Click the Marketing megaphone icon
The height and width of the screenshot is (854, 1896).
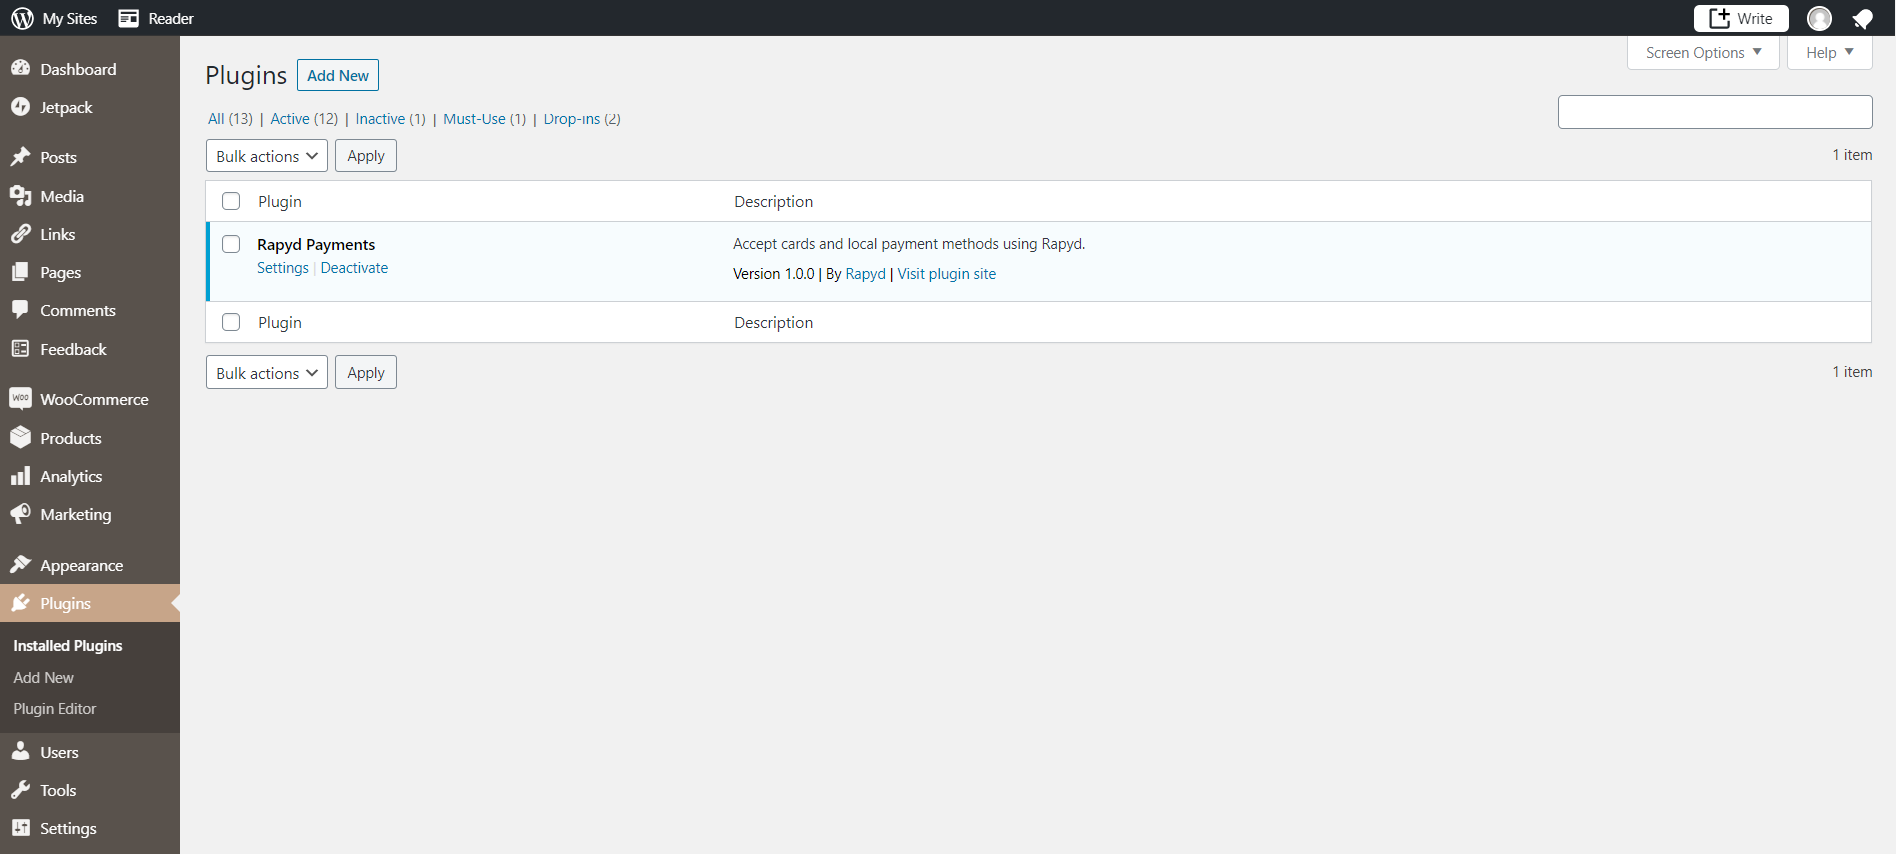point(21,514)
